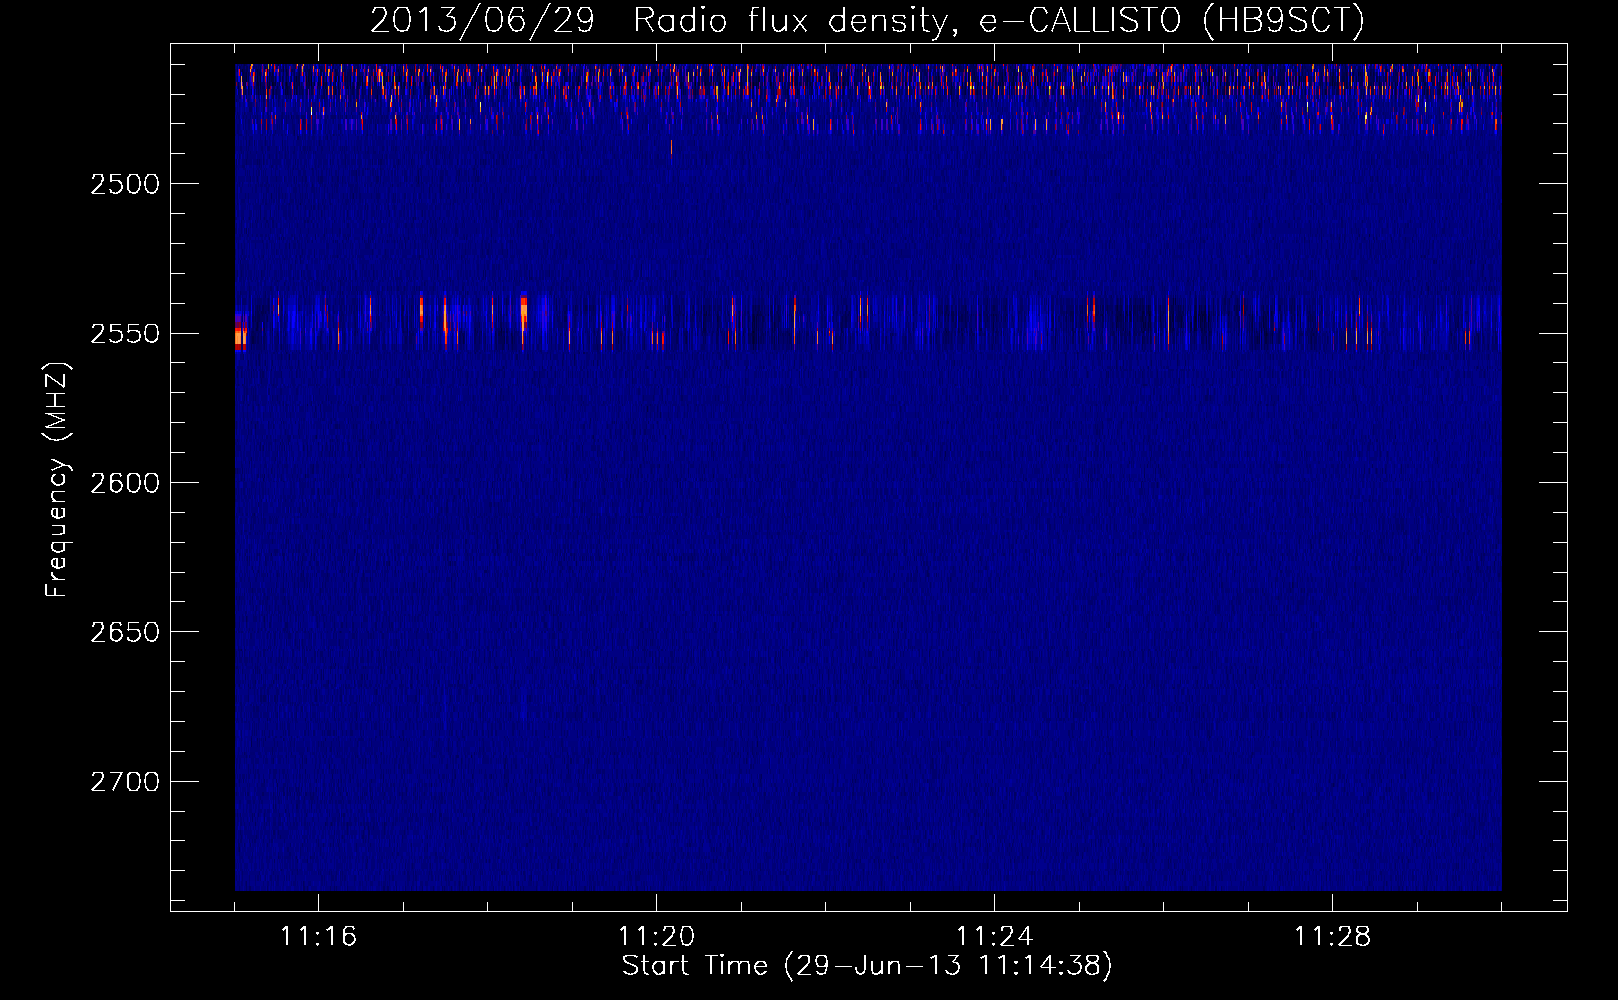Click the 2600 frequency tick label
This screenshot has height=1000, width=1618.
click(124, 483)
